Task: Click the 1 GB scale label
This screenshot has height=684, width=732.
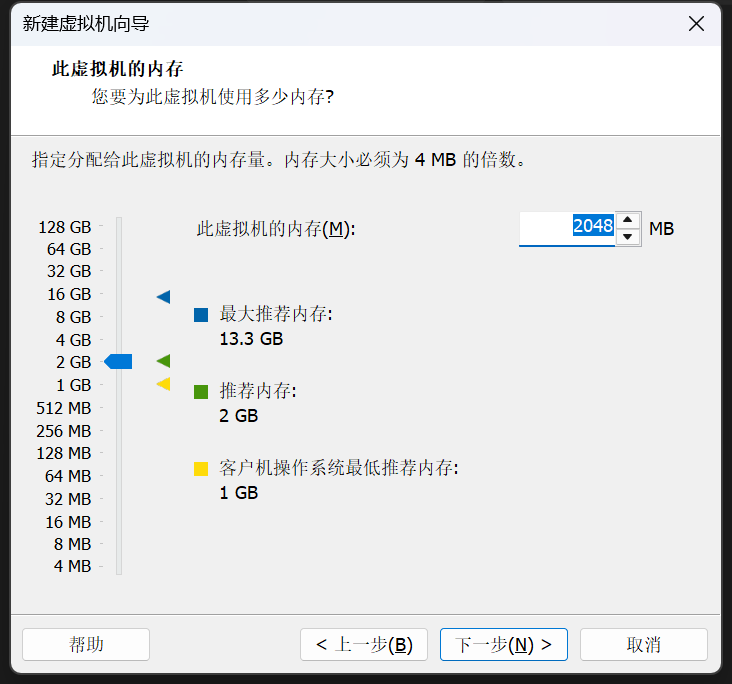Action: pos(73,385)
